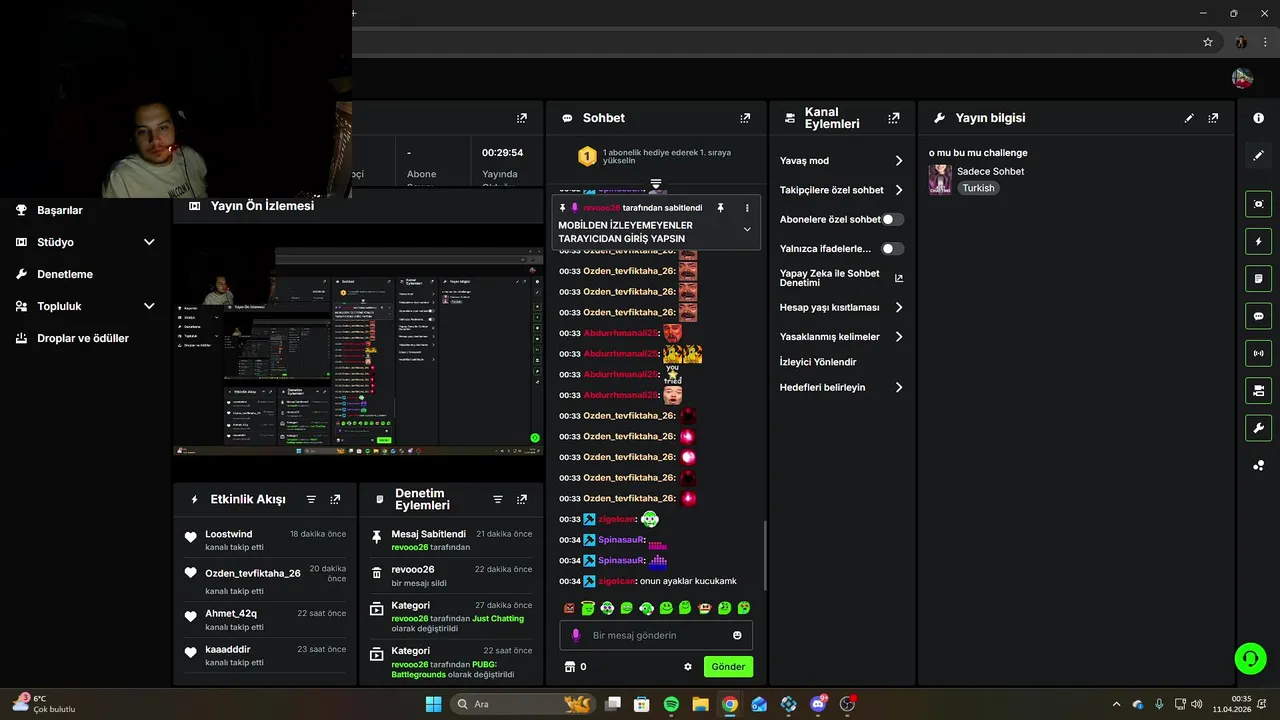1280x720 pixels.
Task: Toggle the moderation actions note icon in sidebar
Action: click(x=1258, y=278)
